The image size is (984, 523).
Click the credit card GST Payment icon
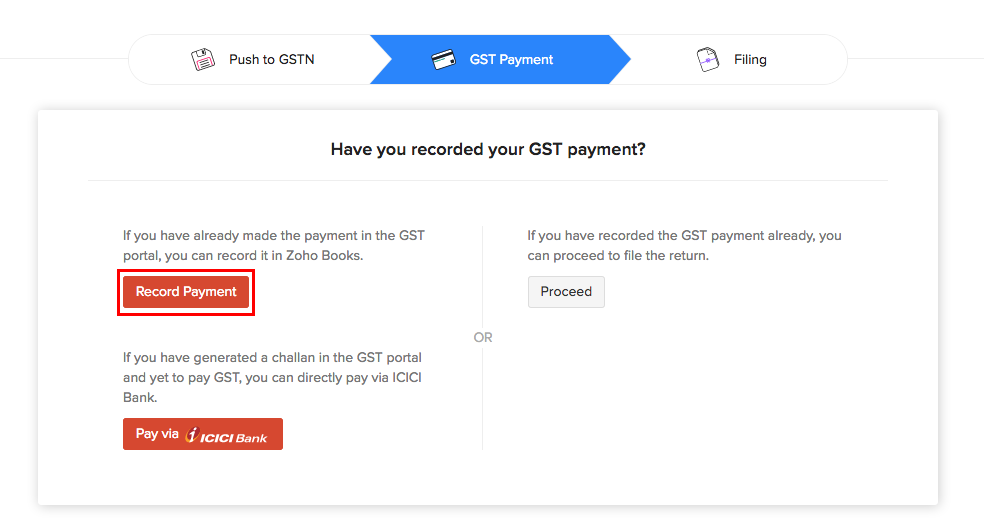pyautogui.click(x=443, y=59)
